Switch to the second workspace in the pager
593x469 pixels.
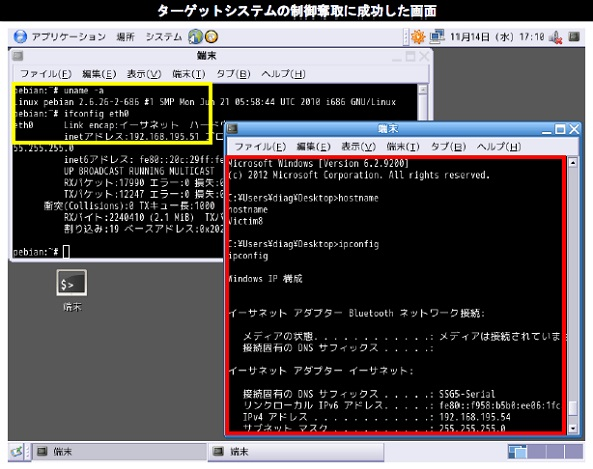(537, 452)
